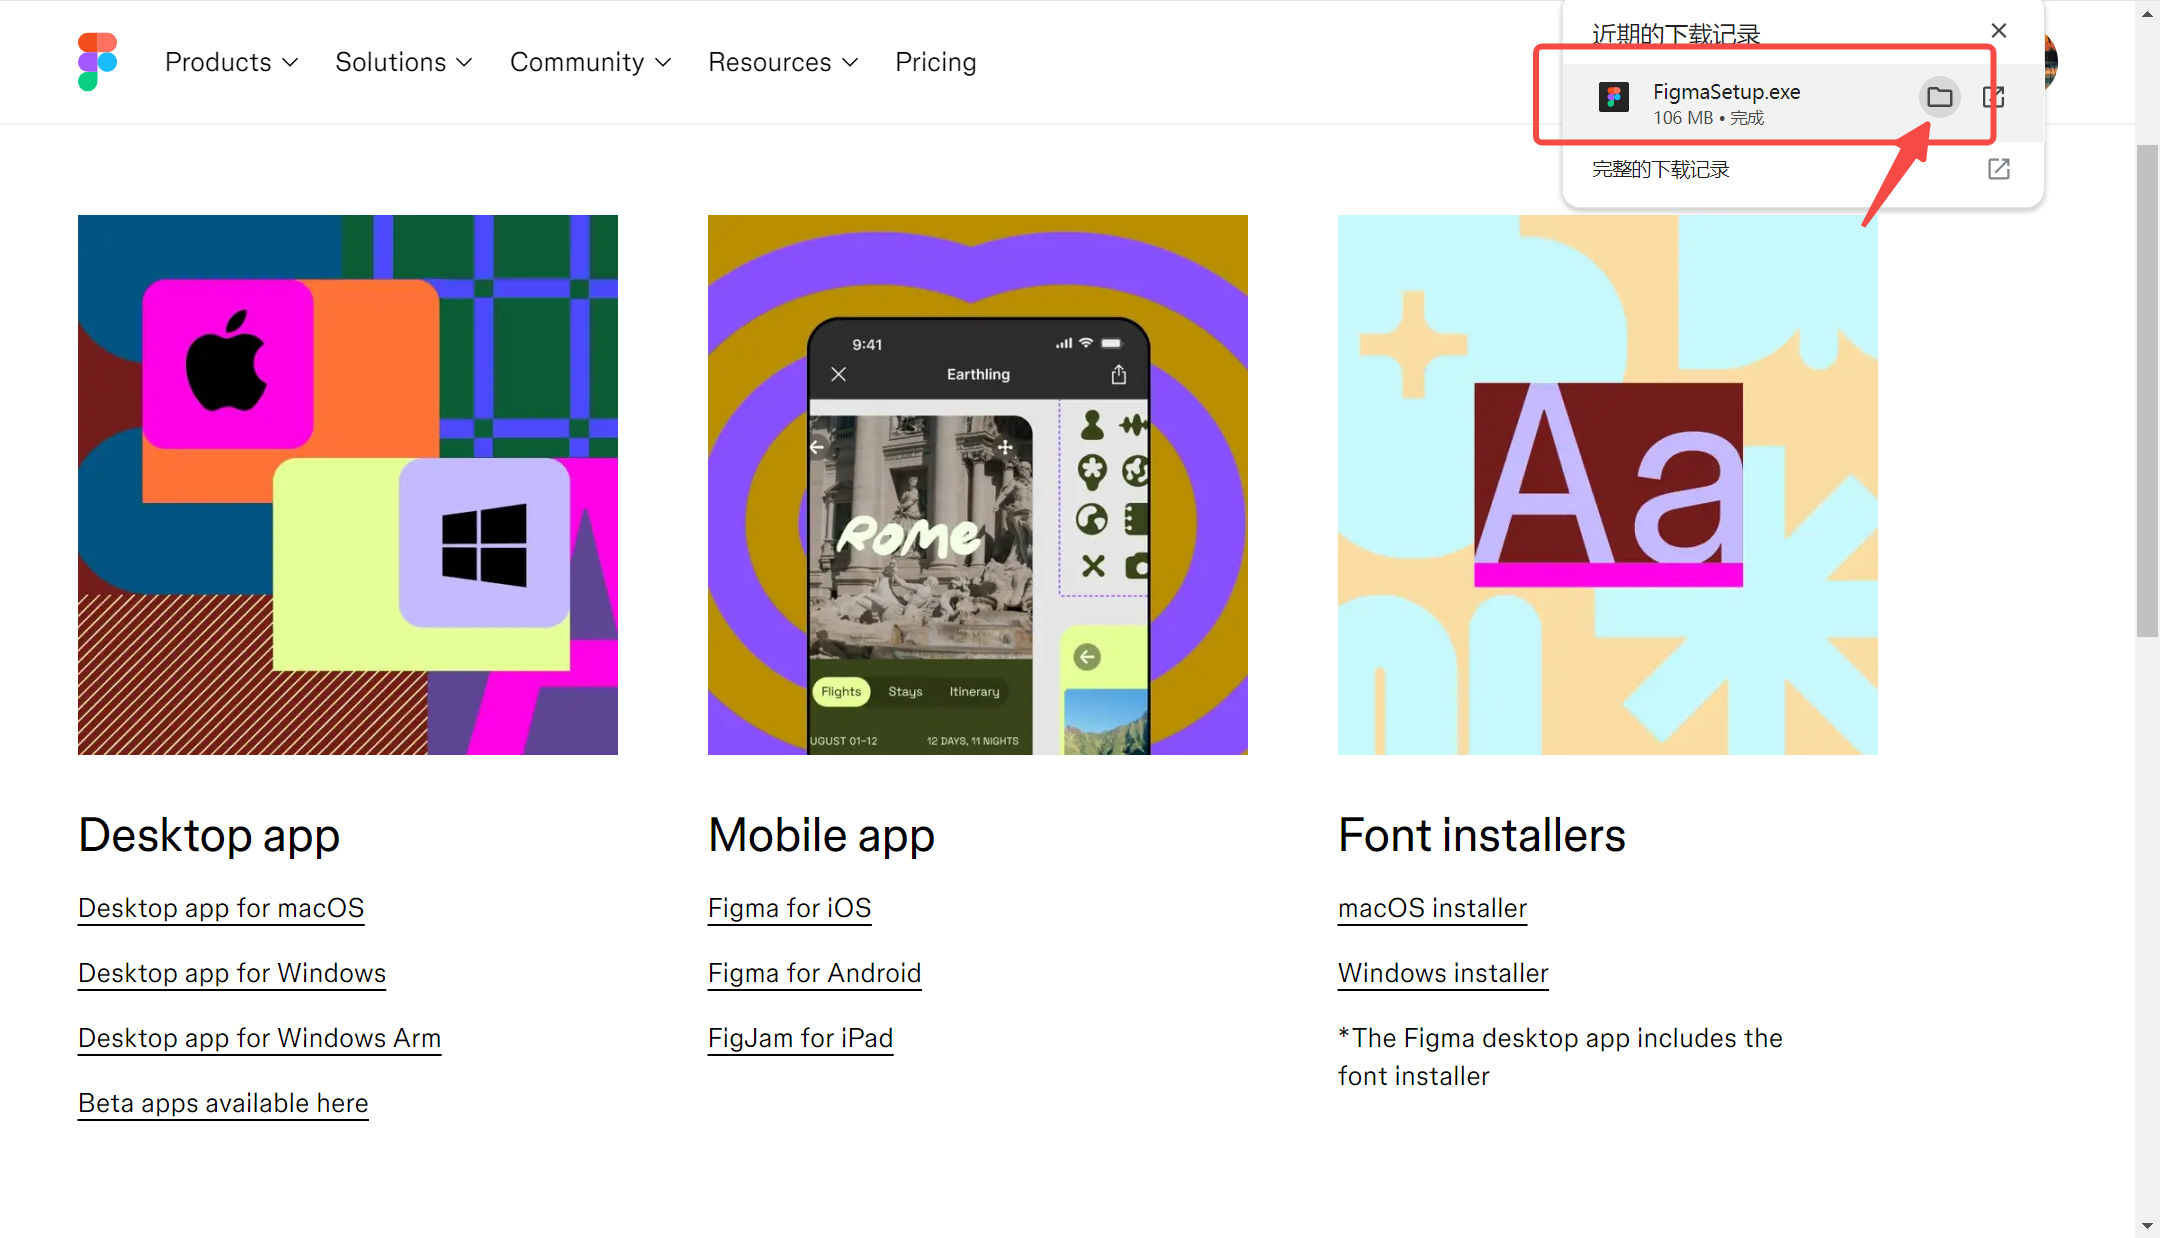Expand the Community menu
The height and width of the screenshot is (1238, 2160).
590,62
